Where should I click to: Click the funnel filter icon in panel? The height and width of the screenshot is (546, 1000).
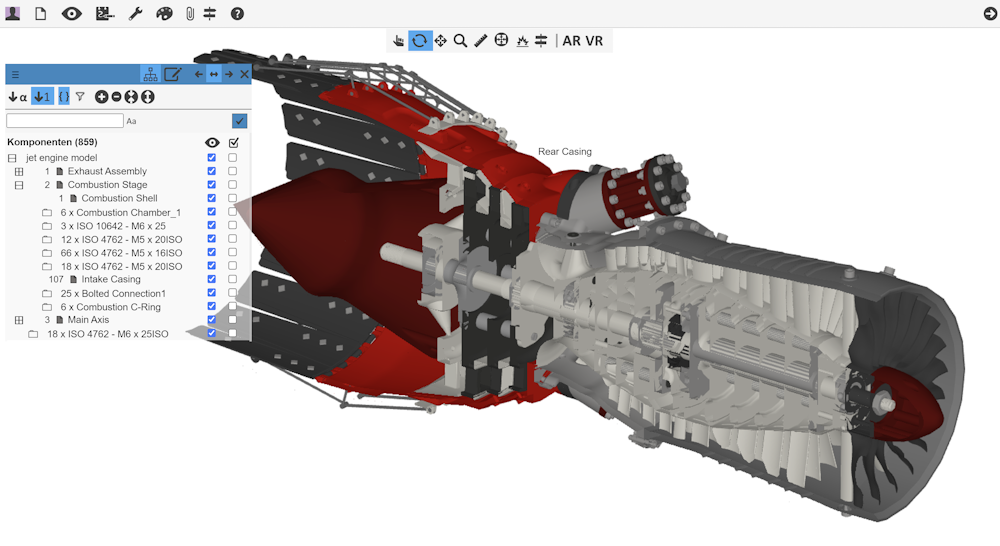[x=80, y=97]
